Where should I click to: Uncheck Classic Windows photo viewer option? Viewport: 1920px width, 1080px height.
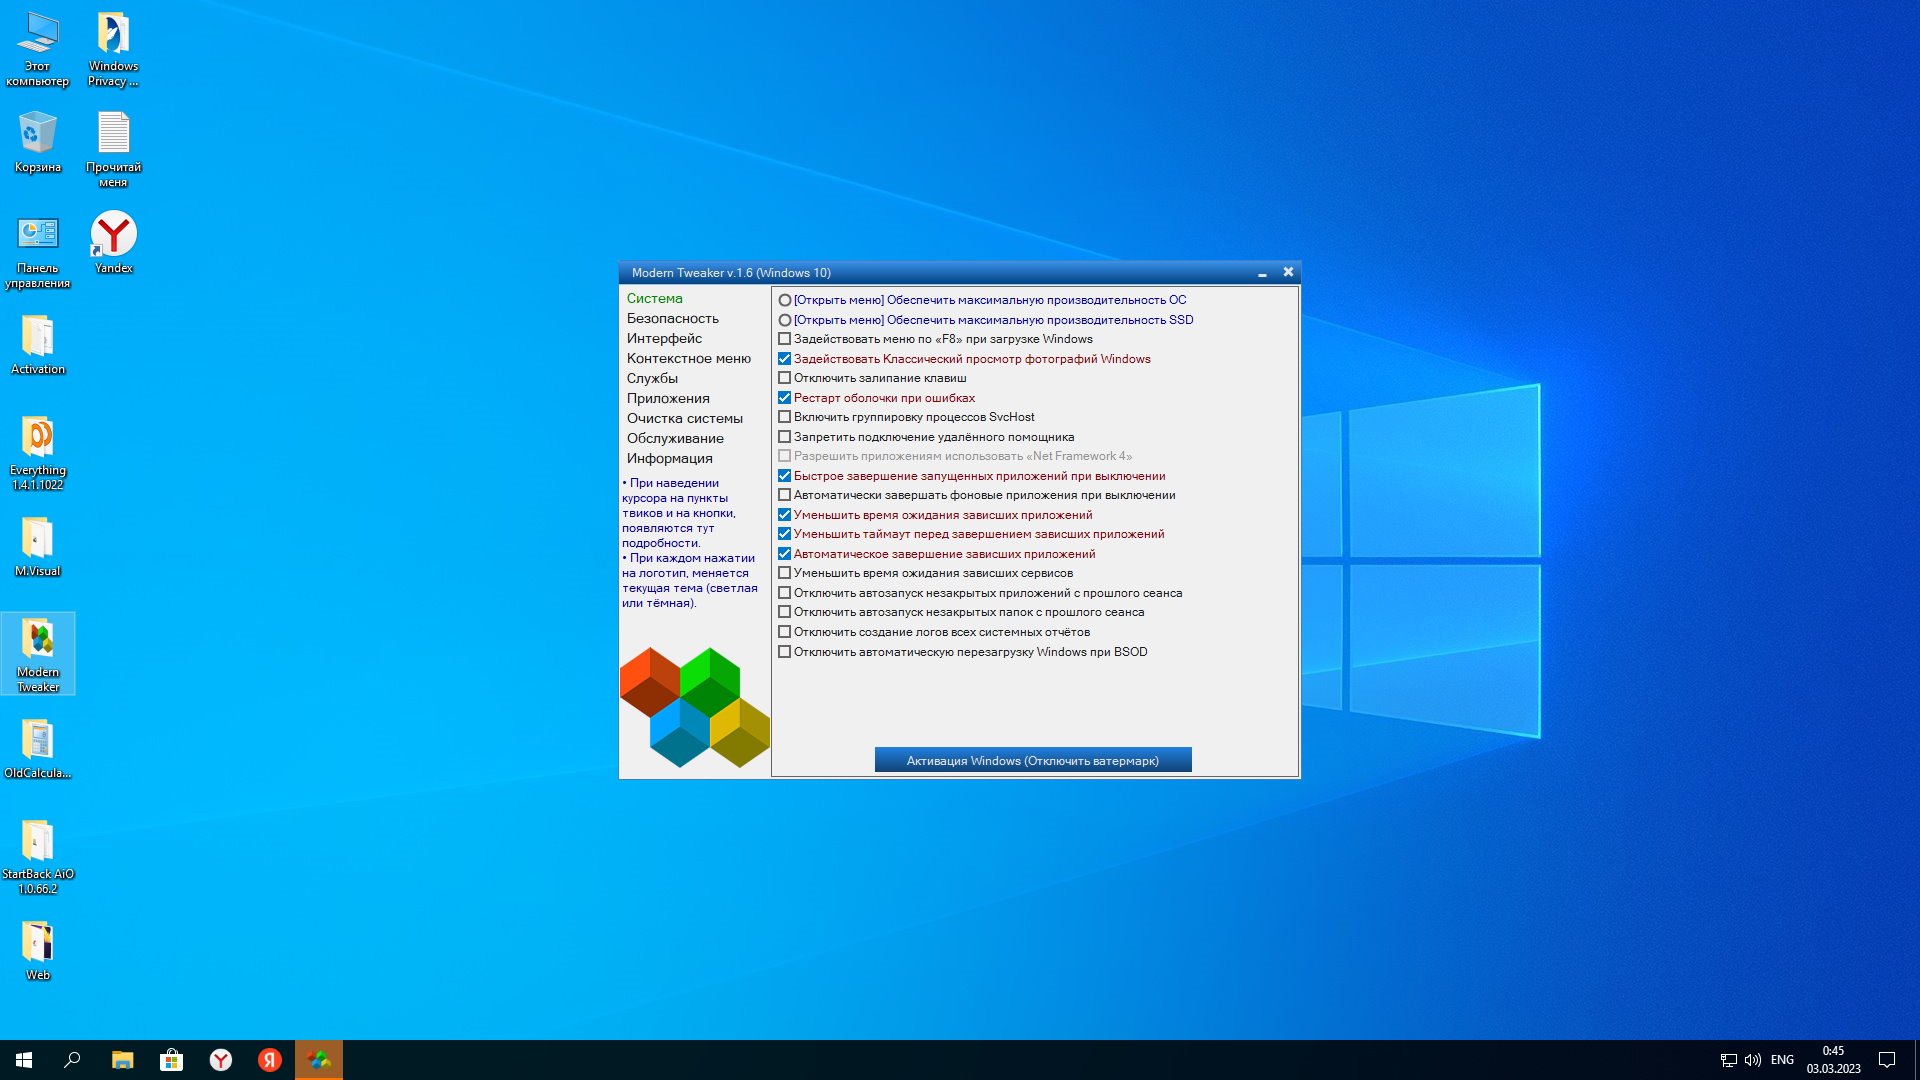[x=785, y=359]
